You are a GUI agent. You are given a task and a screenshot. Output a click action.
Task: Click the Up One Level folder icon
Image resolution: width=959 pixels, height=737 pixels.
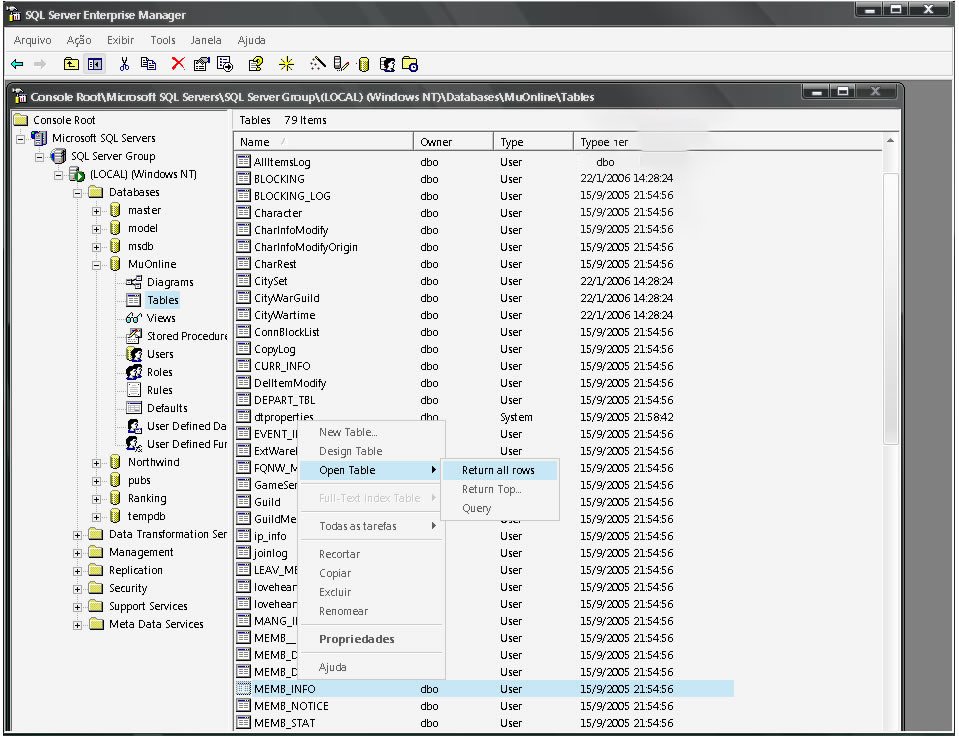[71, 64]
